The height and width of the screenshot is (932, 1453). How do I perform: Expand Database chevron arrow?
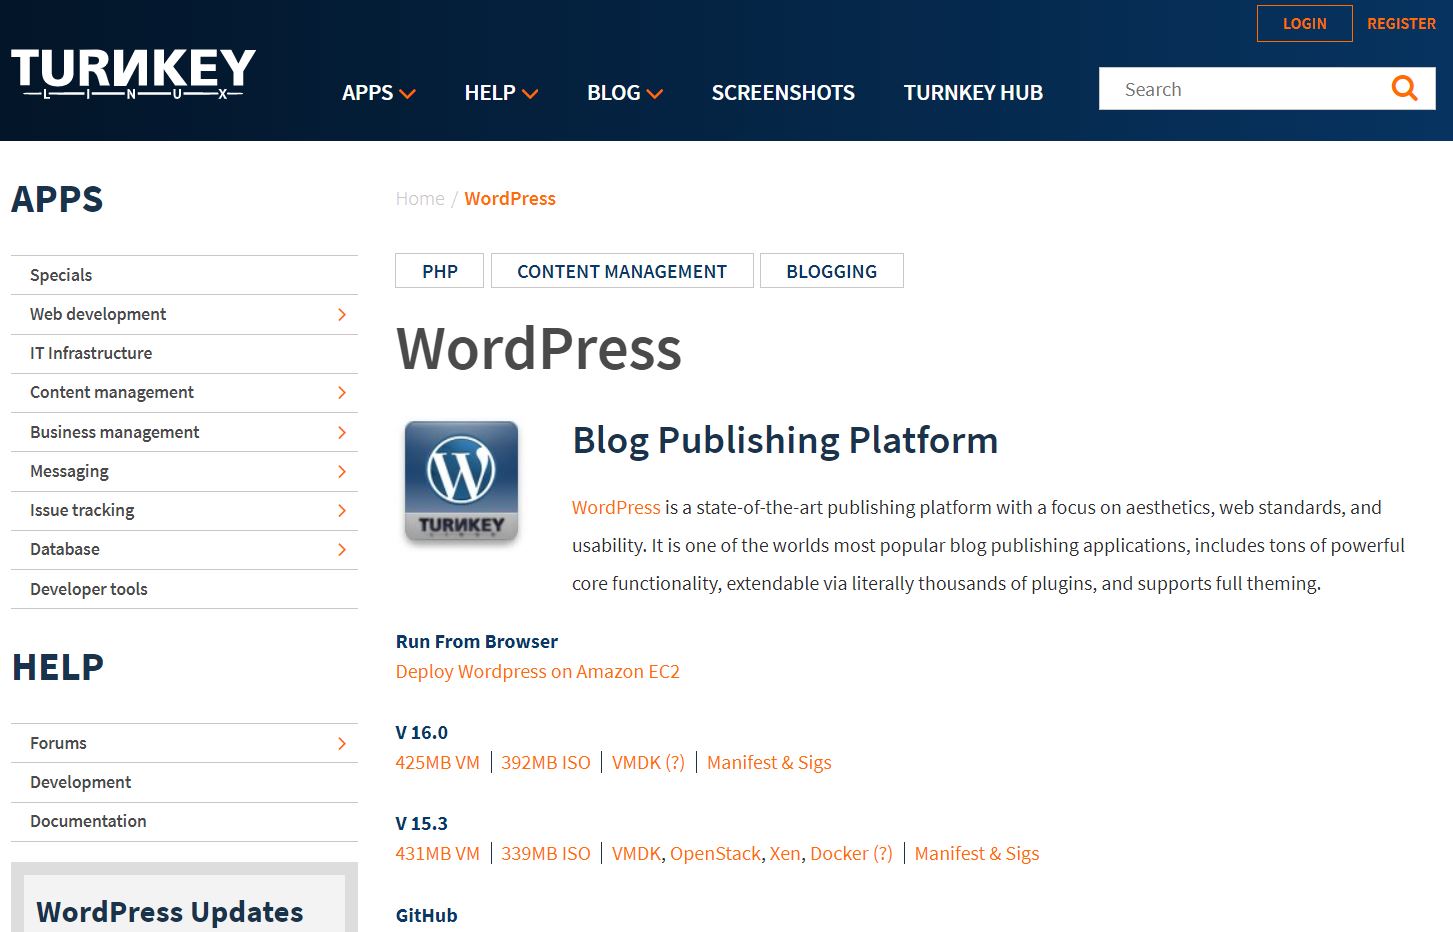[342, 550]
